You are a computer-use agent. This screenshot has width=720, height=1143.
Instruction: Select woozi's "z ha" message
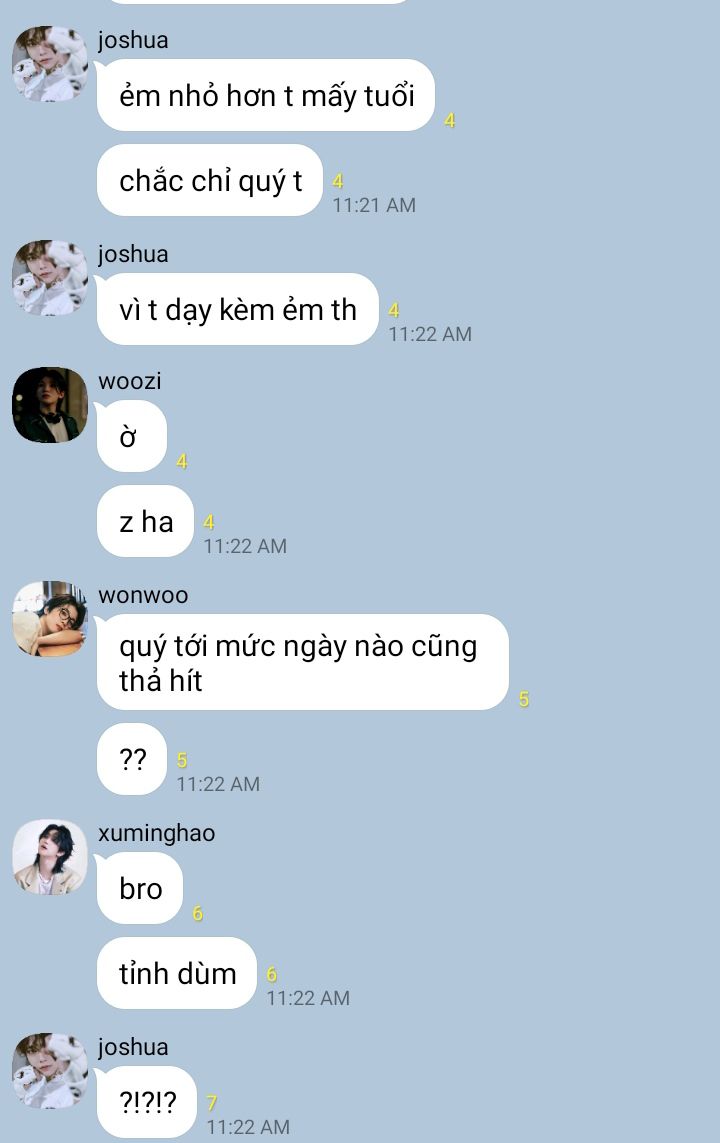click(x=146, y=521)
